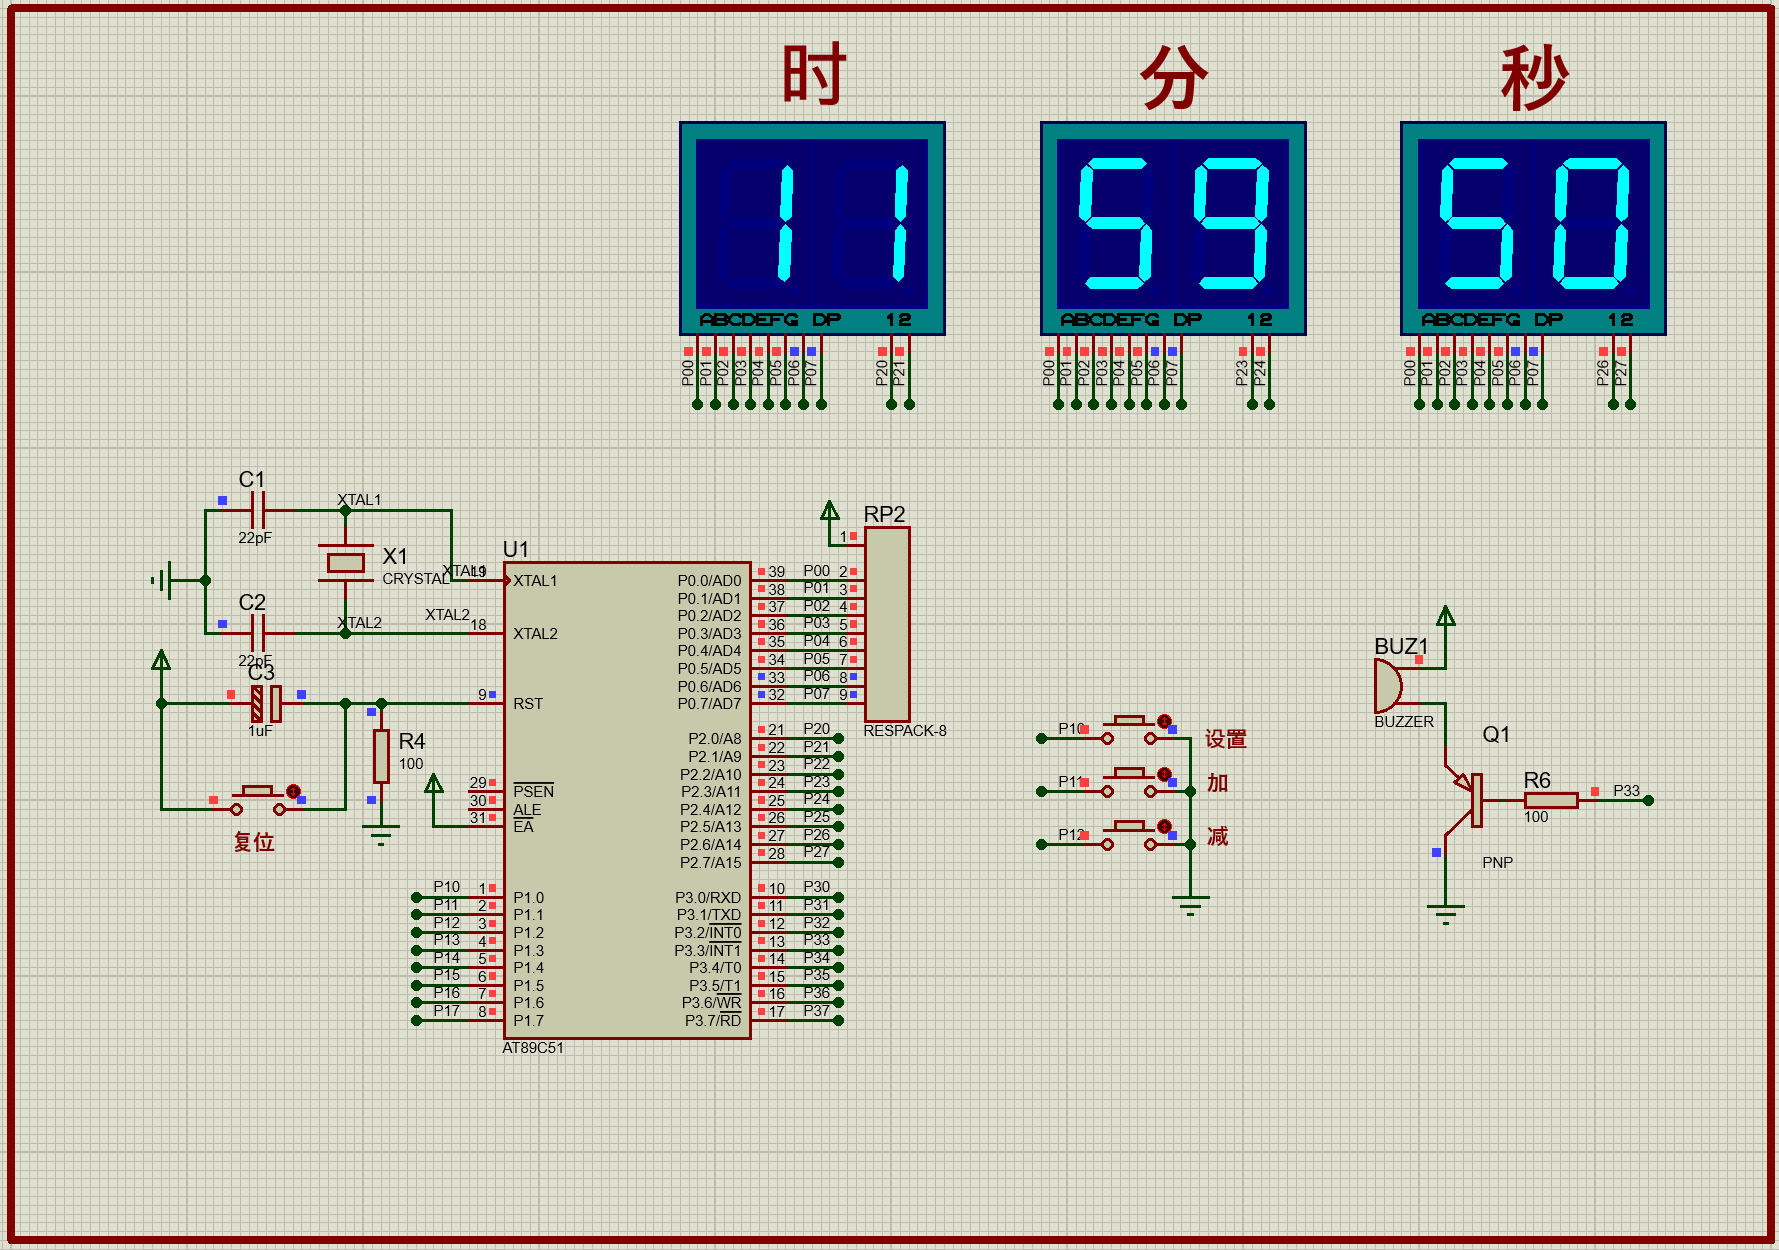Click the 时 heading text

[814, 75]
